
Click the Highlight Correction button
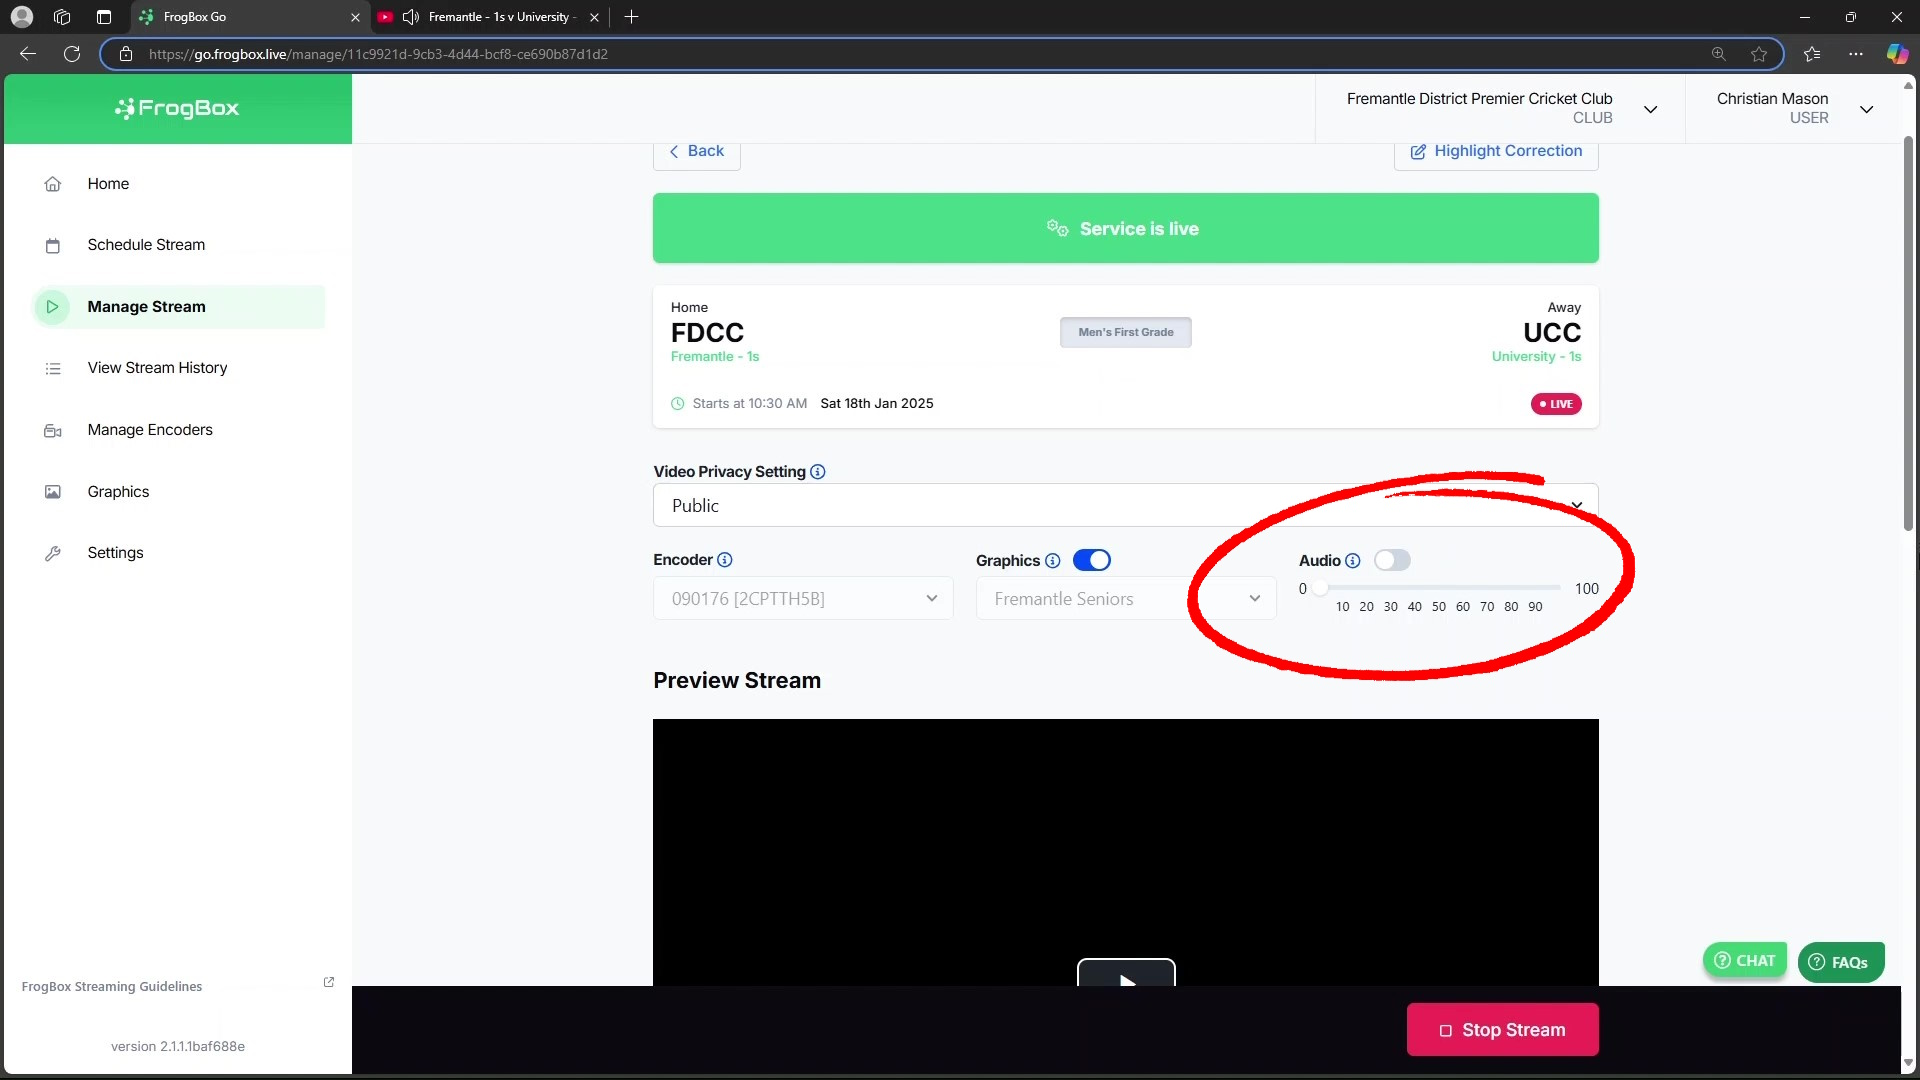(1496, 151)
